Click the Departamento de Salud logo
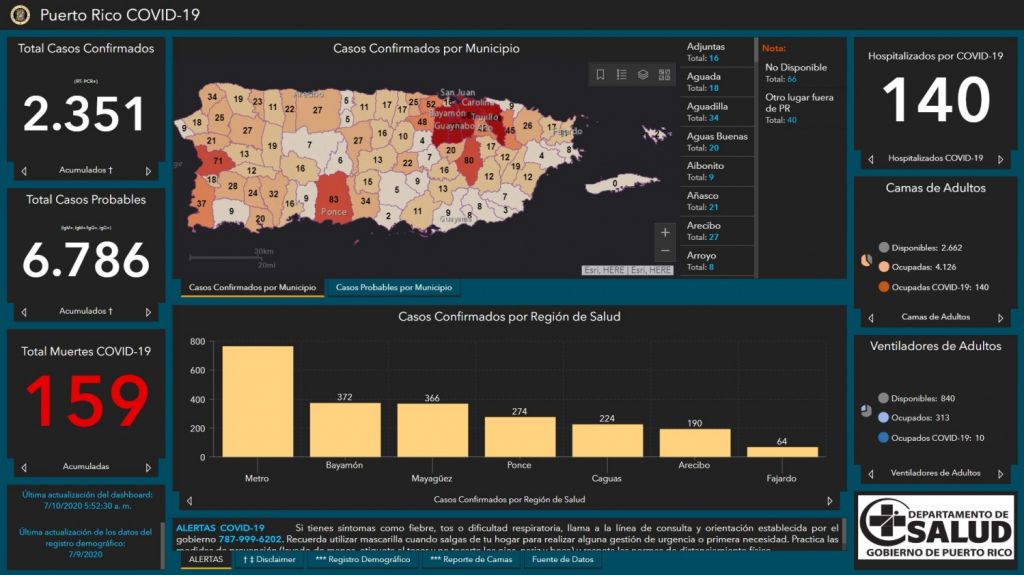The image size is (1024, 575). click(x=935, y=527)
